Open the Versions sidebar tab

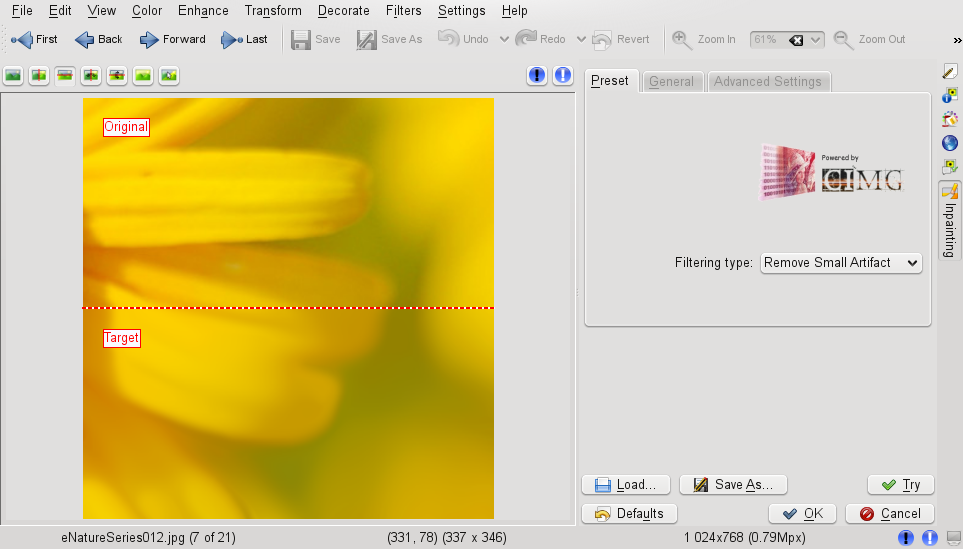click(950, 167)
